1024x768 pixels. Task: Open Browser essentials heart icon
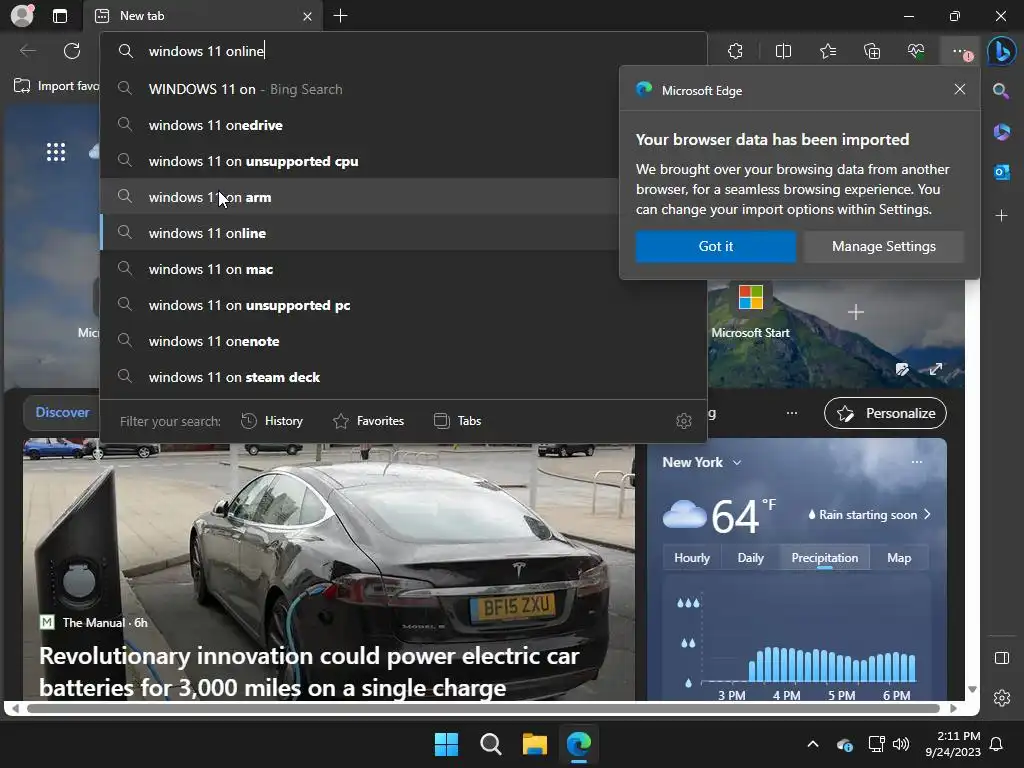[916, 51]
